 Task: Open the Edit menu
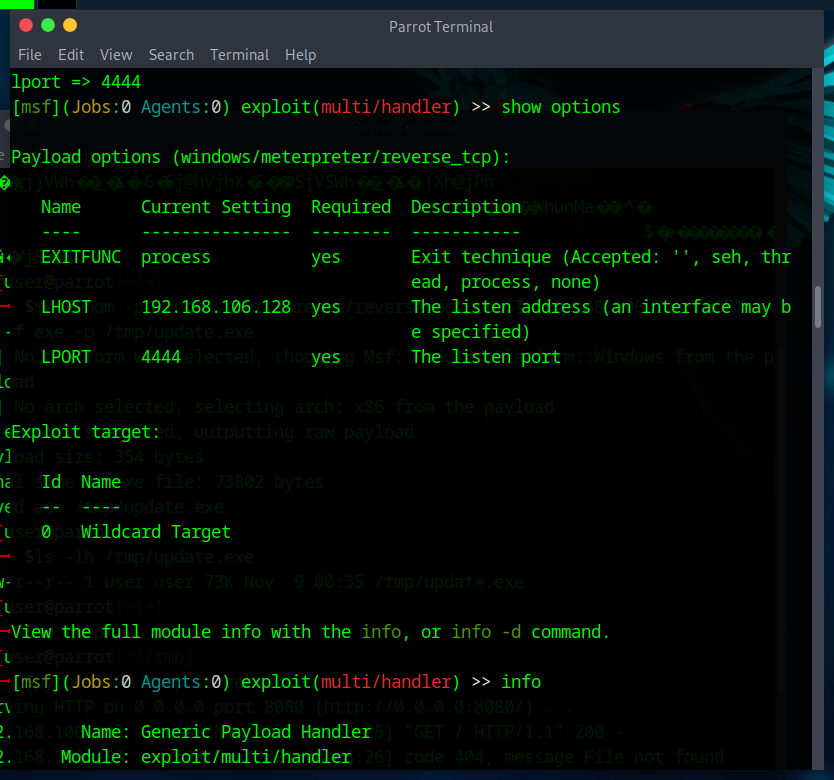(71, 55)
